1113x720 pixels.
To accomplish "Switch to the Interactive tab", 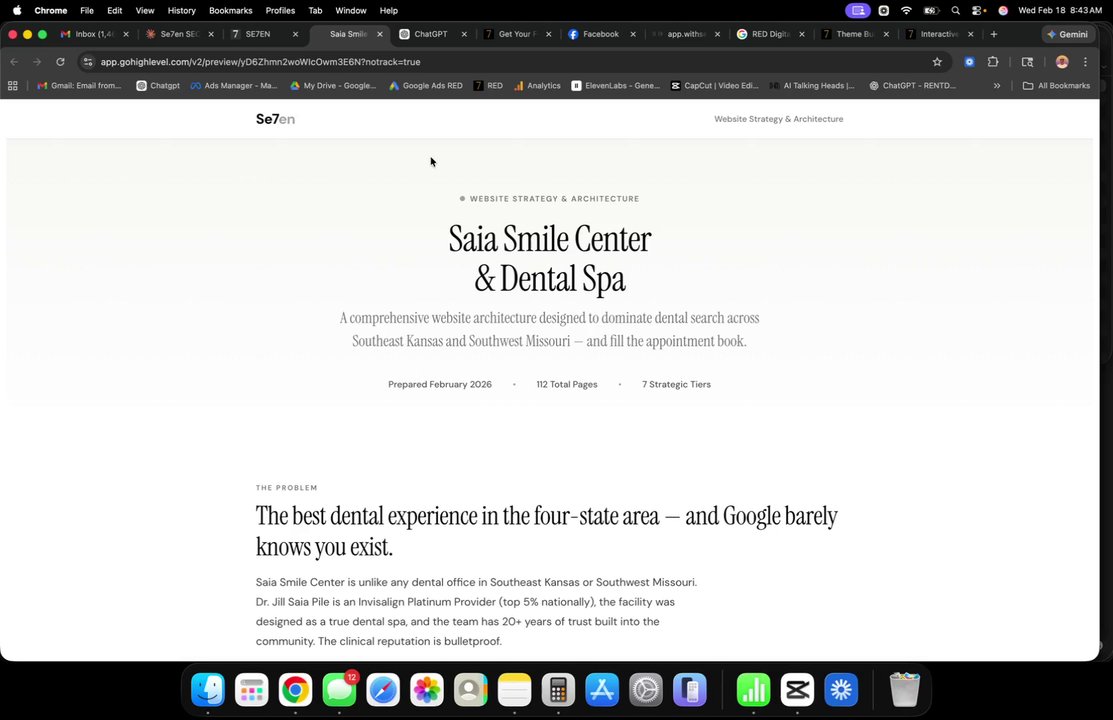I will tap(940, 34).
